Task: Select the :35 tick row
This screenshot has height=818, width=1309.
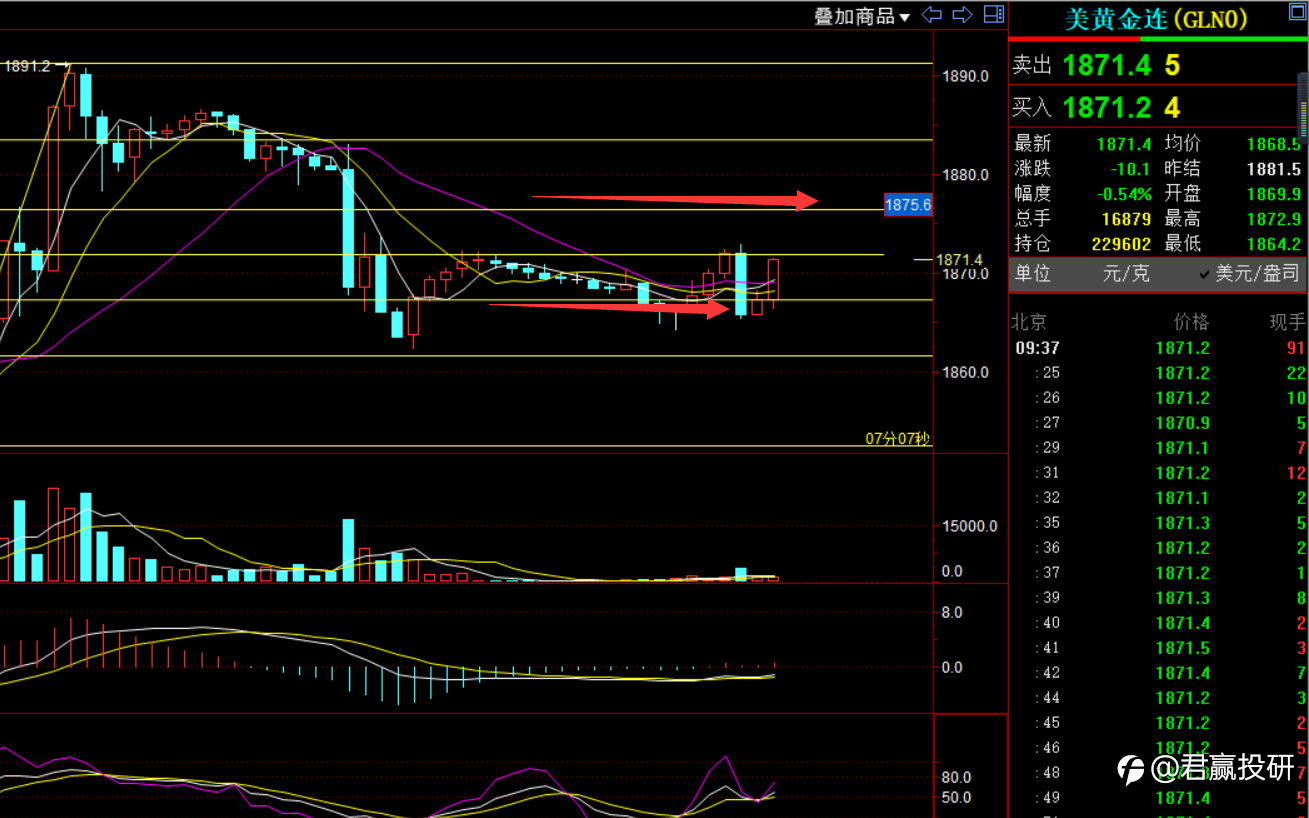Action: click(x=1158, y=523)
